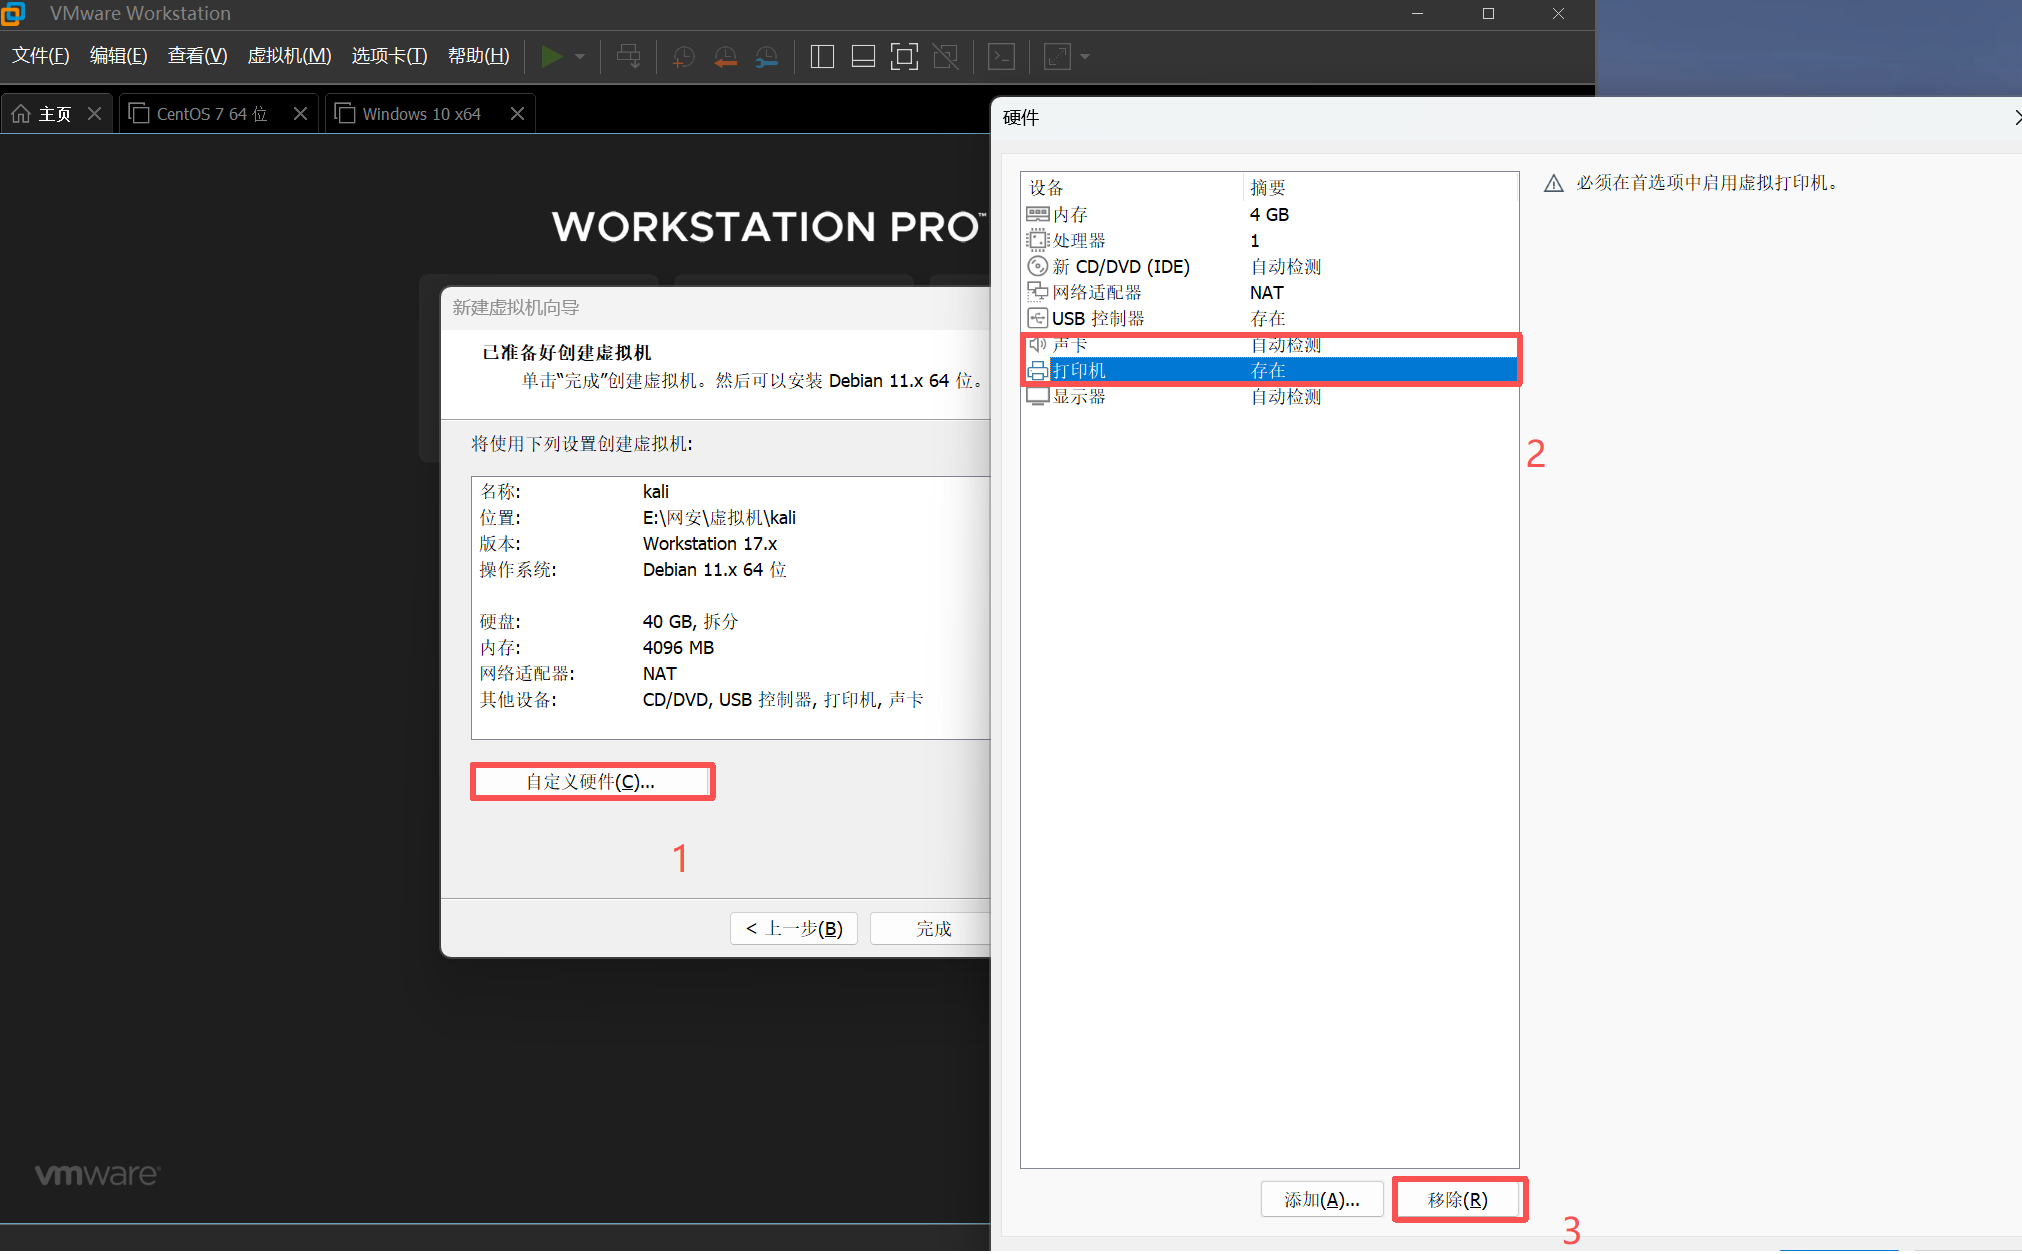The width and height of the screenshot is (2022, 1254).
Task: Click the 移除(R) button to remove printer
Action: tap(1460, 1199)
